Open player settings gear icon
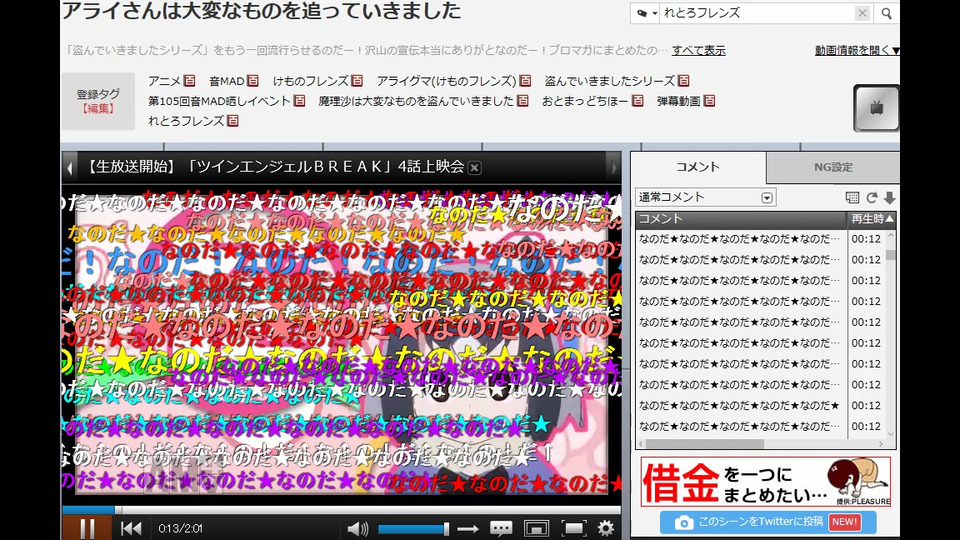960x540 pixels. point(606,528)
